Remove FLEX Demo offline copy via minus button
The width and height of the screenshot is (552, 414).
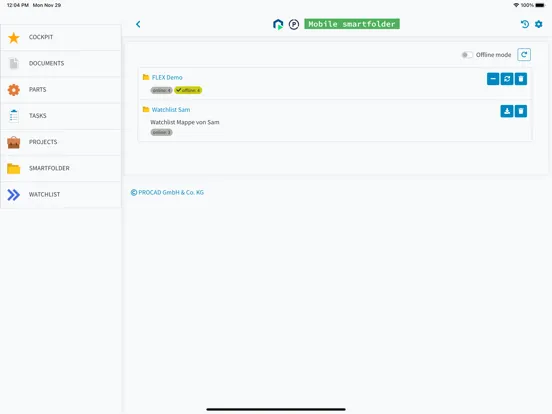(x=493, y=79)
